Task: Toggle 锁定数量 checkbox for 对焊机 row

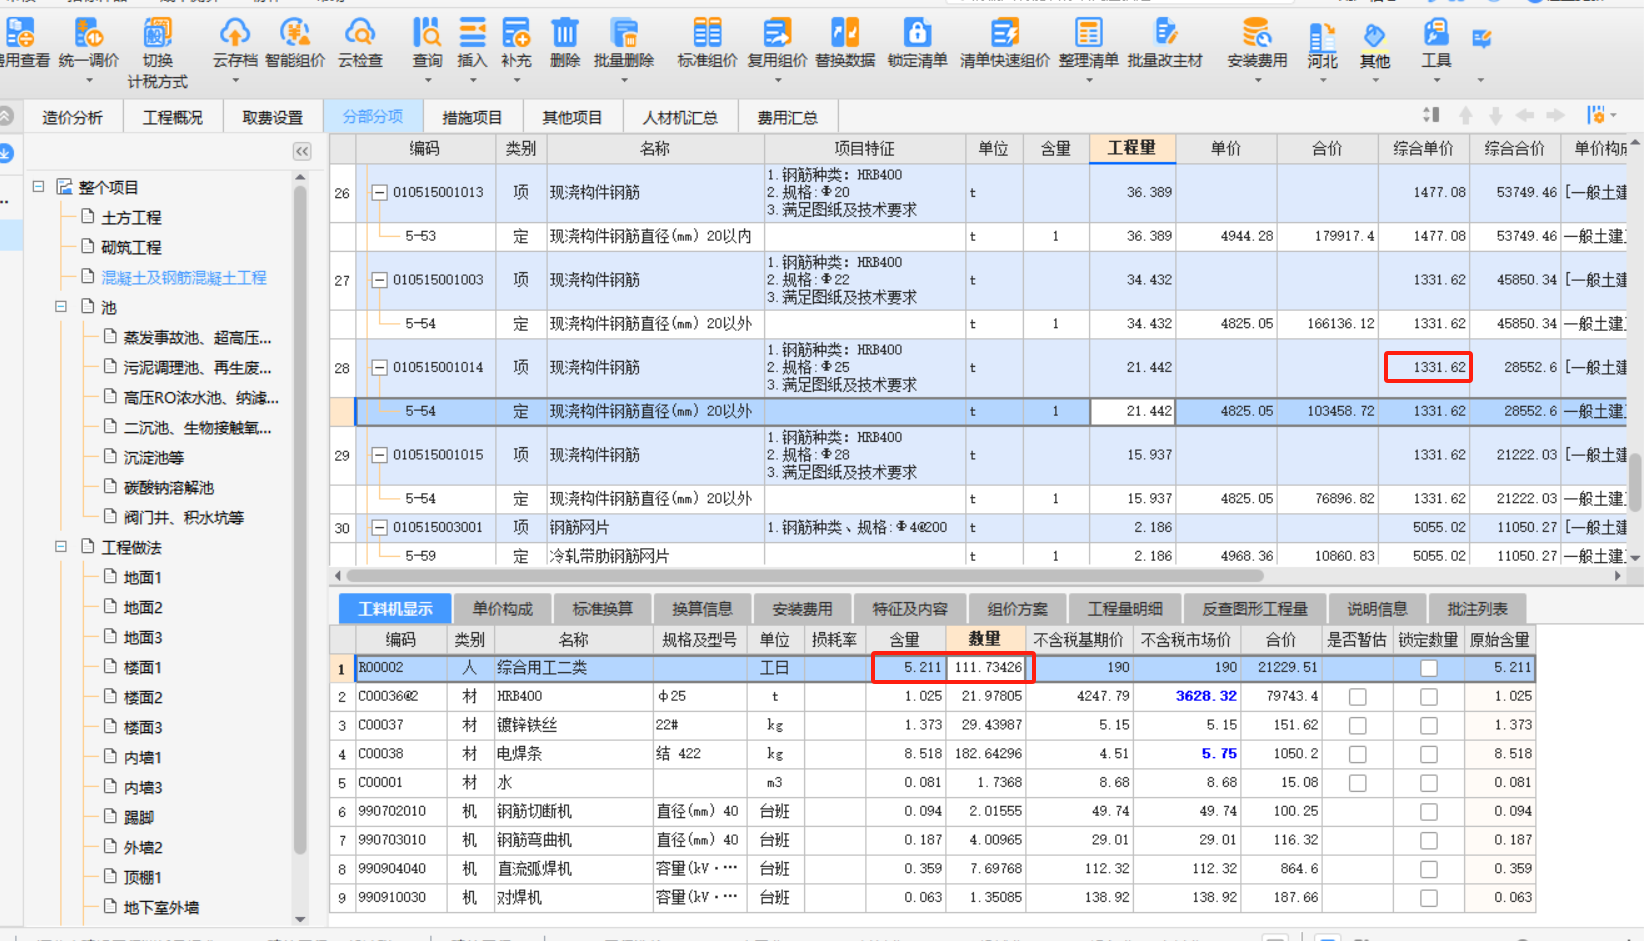Action: tap(1429, 898)
